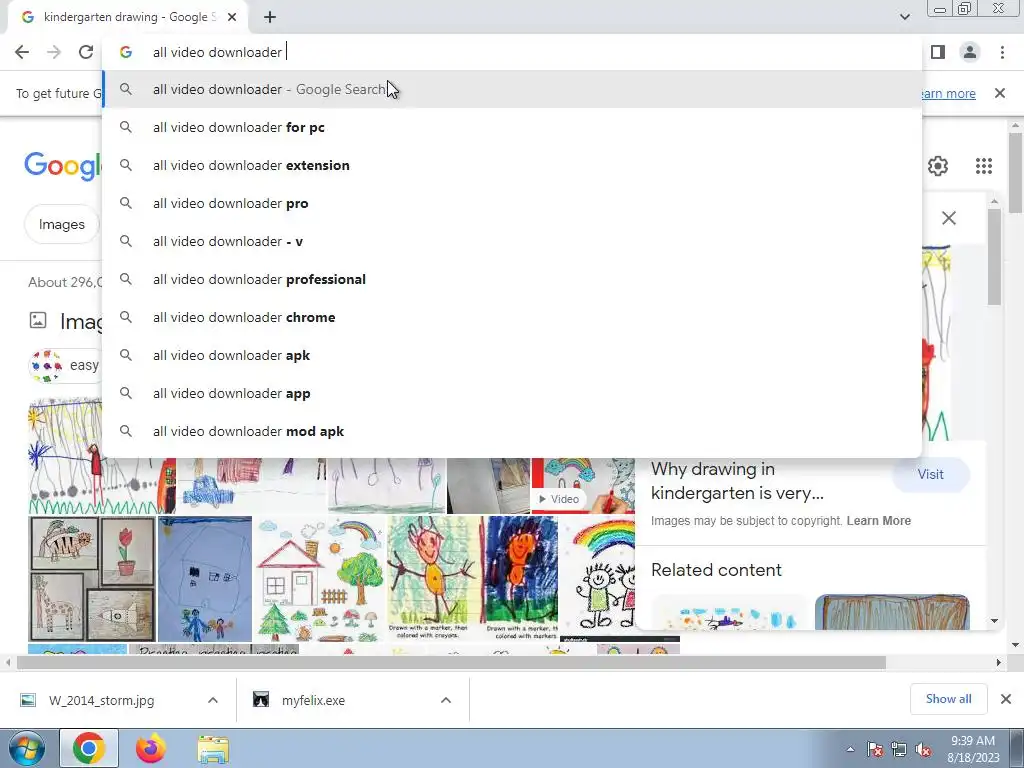1024x768 pixels.
Task: Pick suggestion all video downloader app
Action: click(512, 393)
